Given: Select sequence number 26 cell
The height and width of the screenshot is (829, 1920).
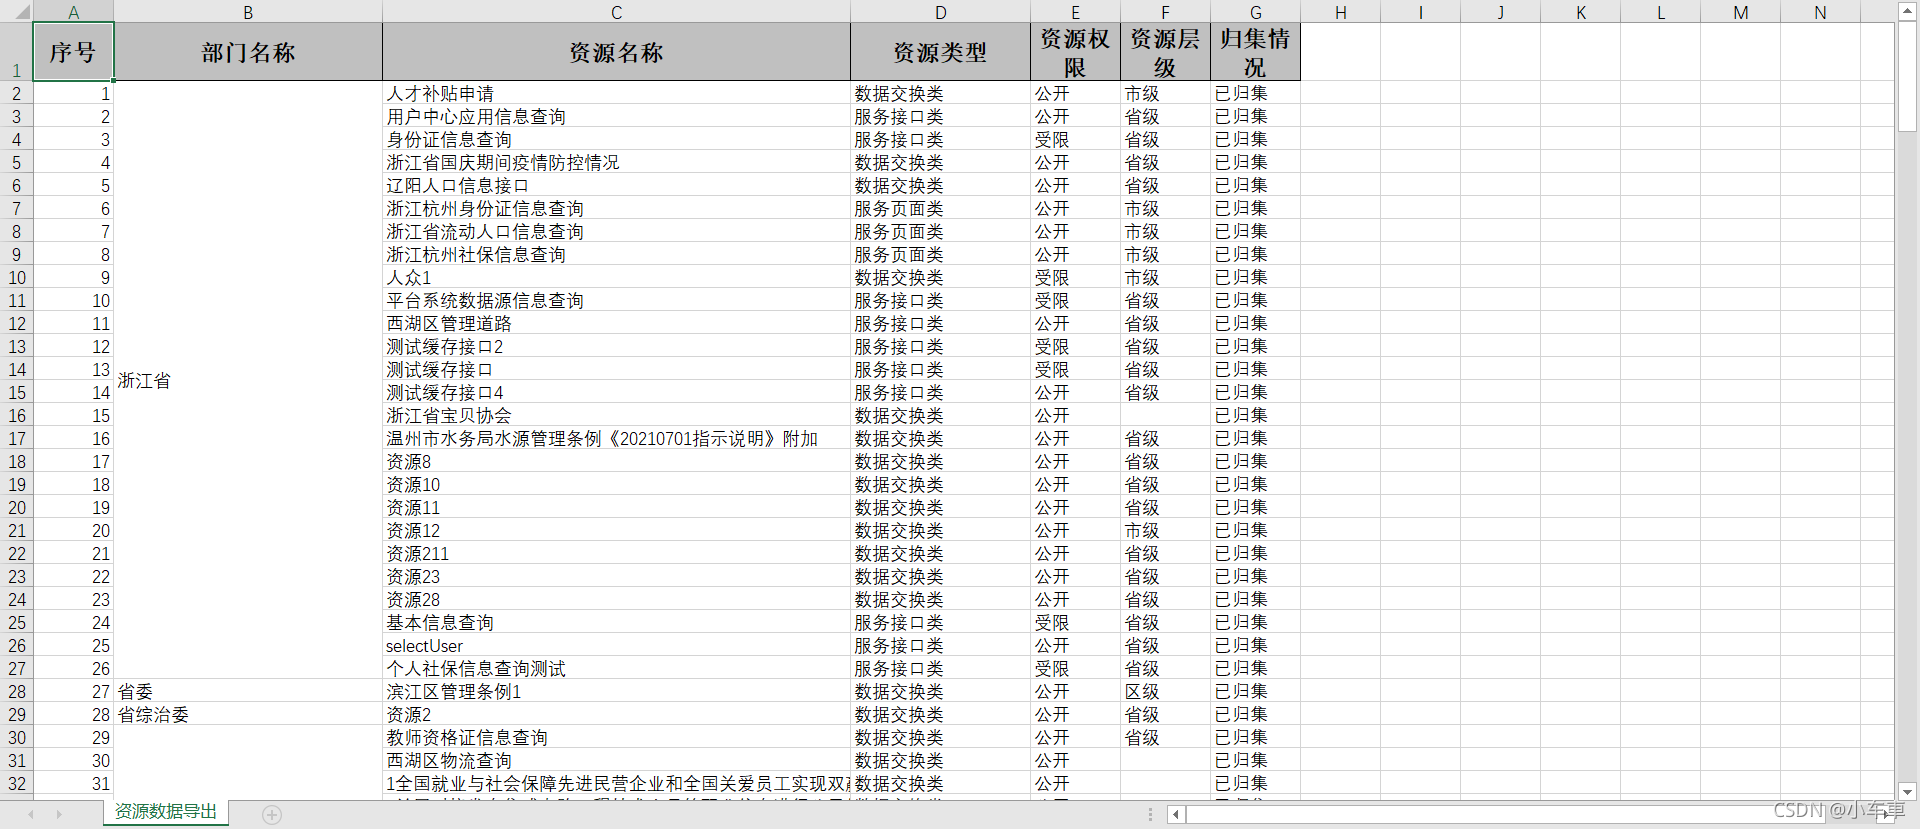Looking at the screenshot, I should point(73,668).
